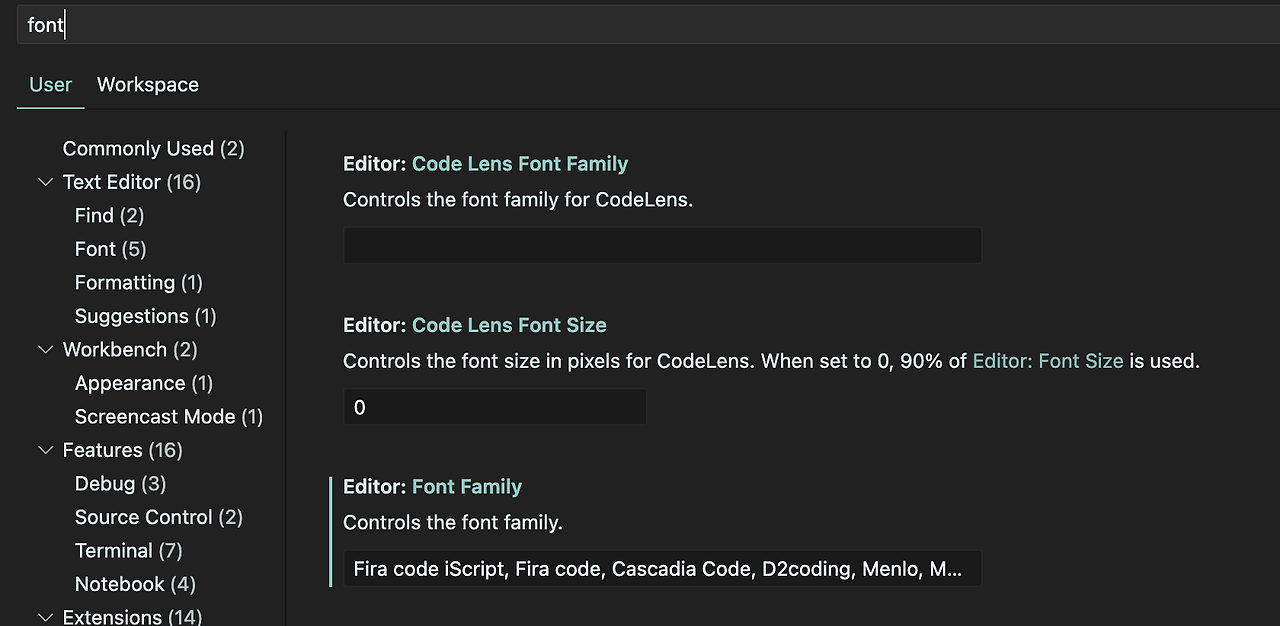
Task: Select the Find settings category
Action: [x=109, y=216]
